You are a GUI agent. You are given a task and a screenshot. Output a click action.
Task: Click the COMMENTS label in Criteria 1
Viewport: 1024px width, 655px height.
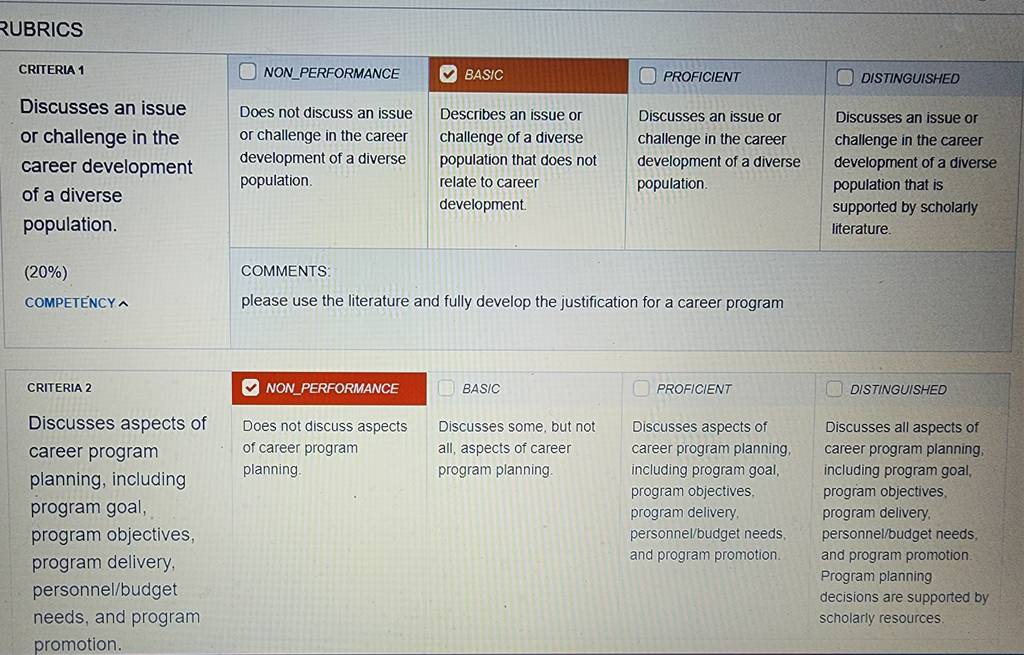(x=285, y=271)
